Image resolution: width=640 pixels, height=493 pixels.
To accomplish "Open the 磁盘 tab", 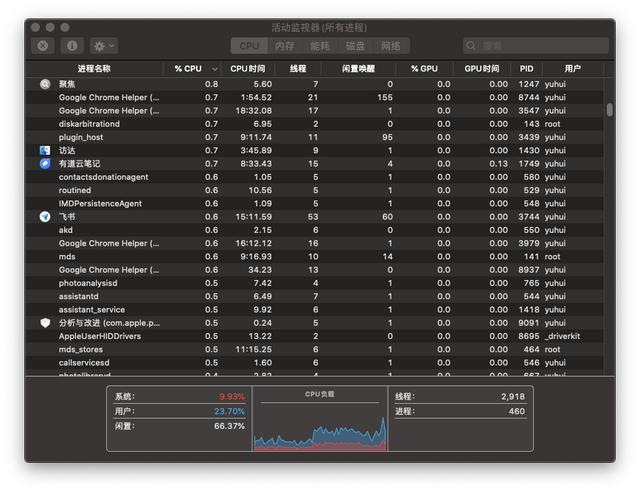I will pyautogui.click(x=355, y=46).
